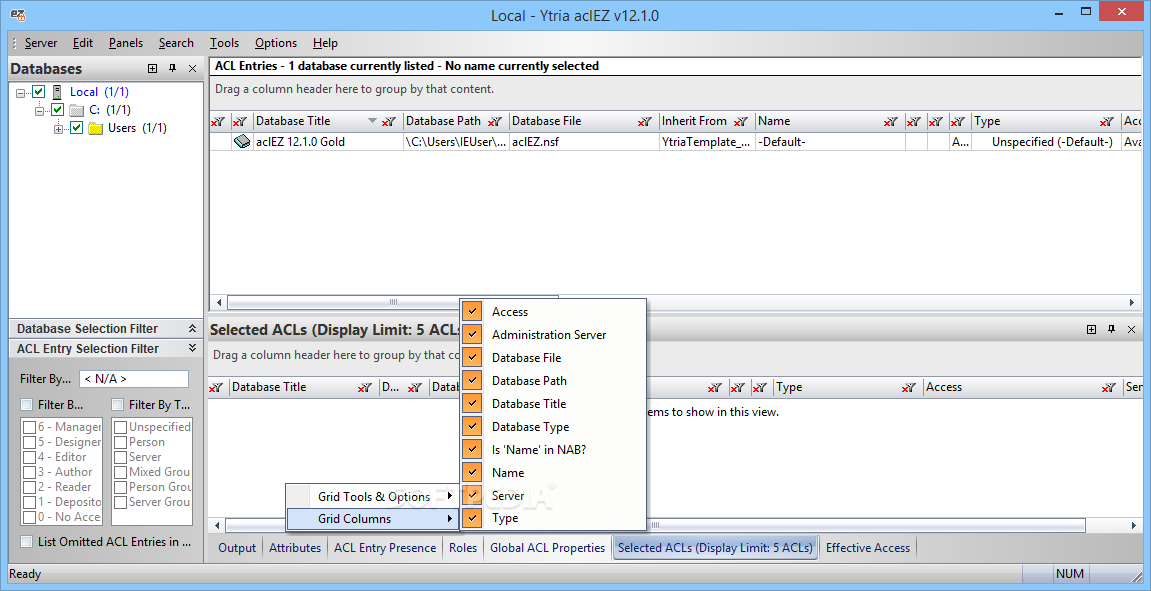Click the sort arrow on Database Title header
This screenshot has height=591, width=1151.
click(372, 121)
